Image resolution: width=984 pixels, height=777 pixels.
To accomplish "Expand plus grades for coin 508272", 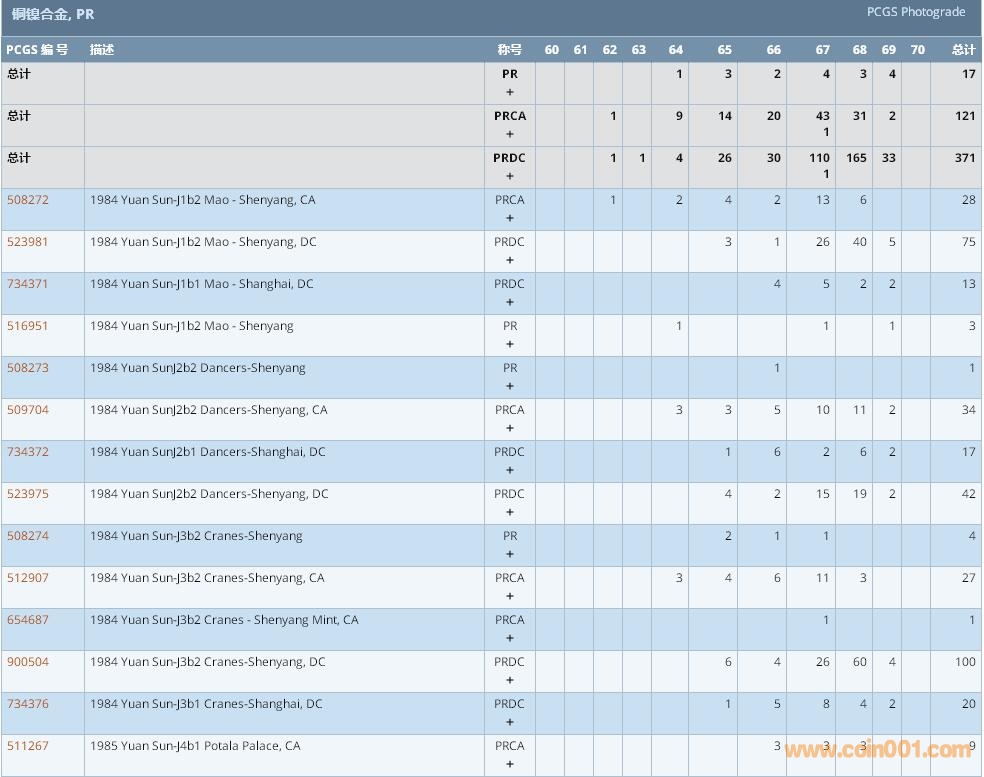I will pos(510,218).
